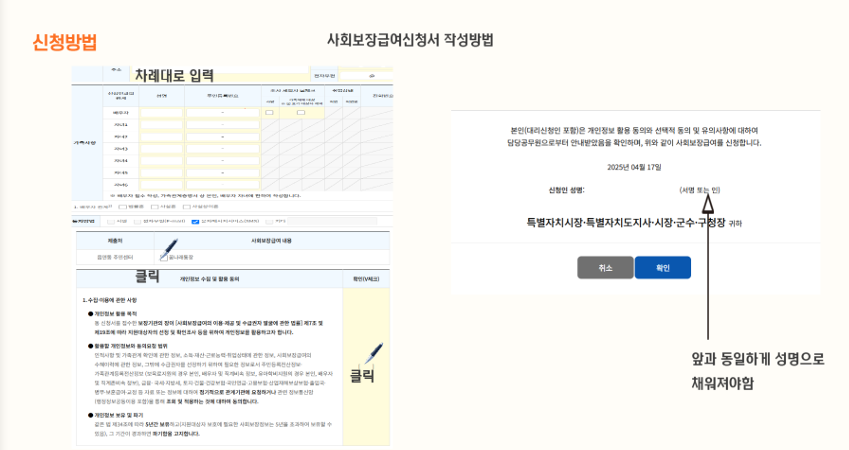Click the 개인정보 수집 및 활용 동의 header

[x=210, y=279]
